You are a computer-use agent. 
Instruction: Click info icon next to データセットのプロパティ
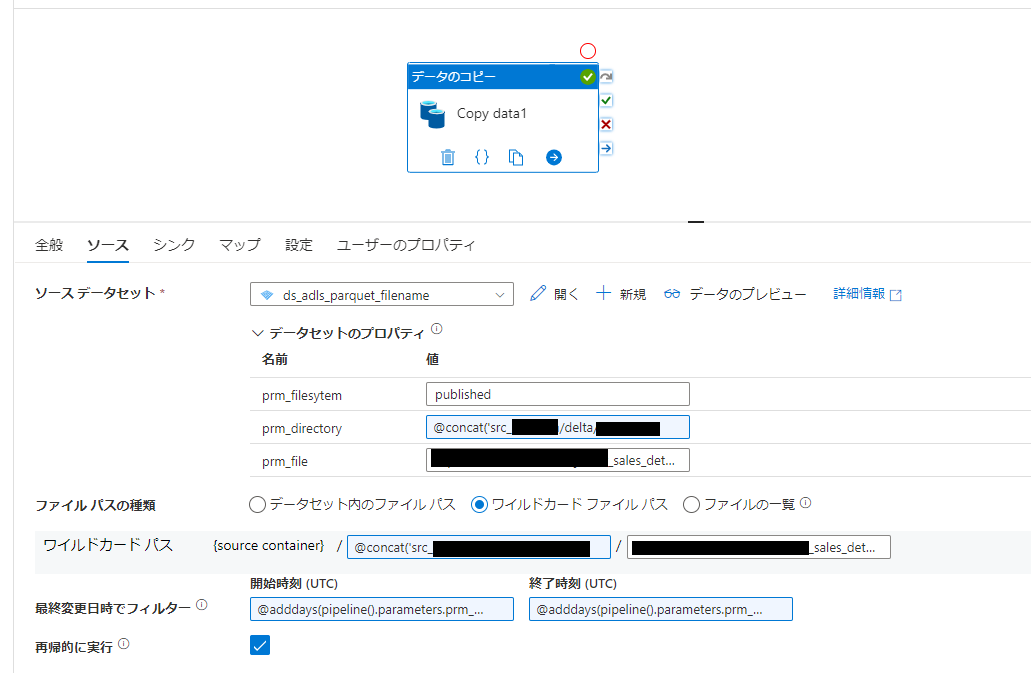point(437,329)
